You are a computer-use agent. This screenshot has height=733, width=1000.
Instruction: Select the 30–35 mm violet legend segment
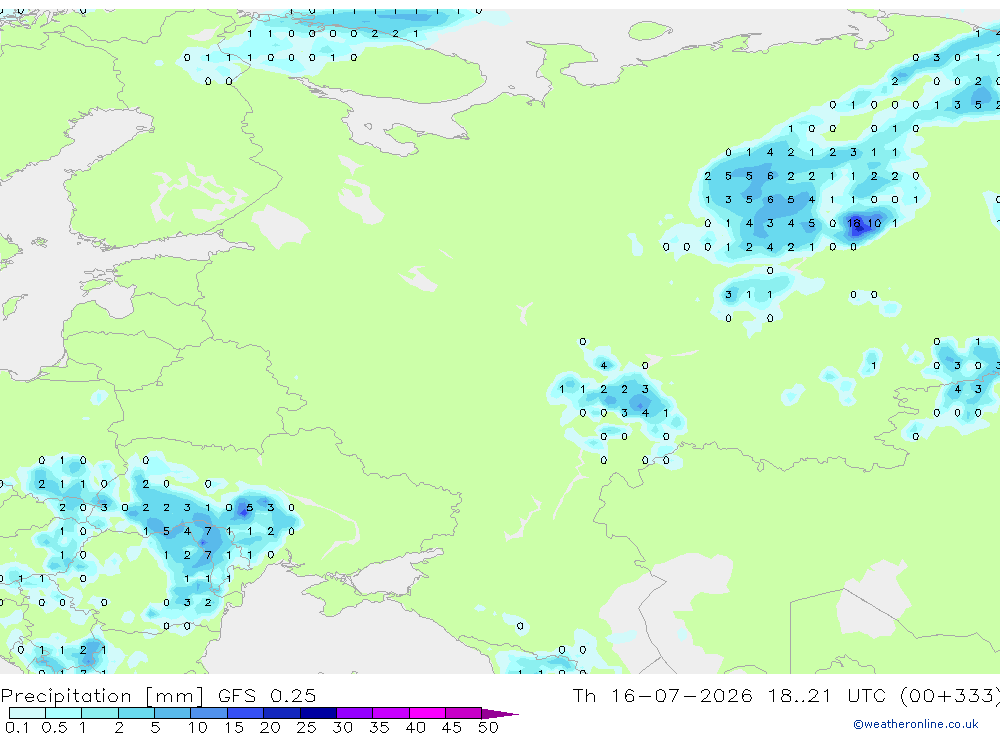[x=355, y=713]
